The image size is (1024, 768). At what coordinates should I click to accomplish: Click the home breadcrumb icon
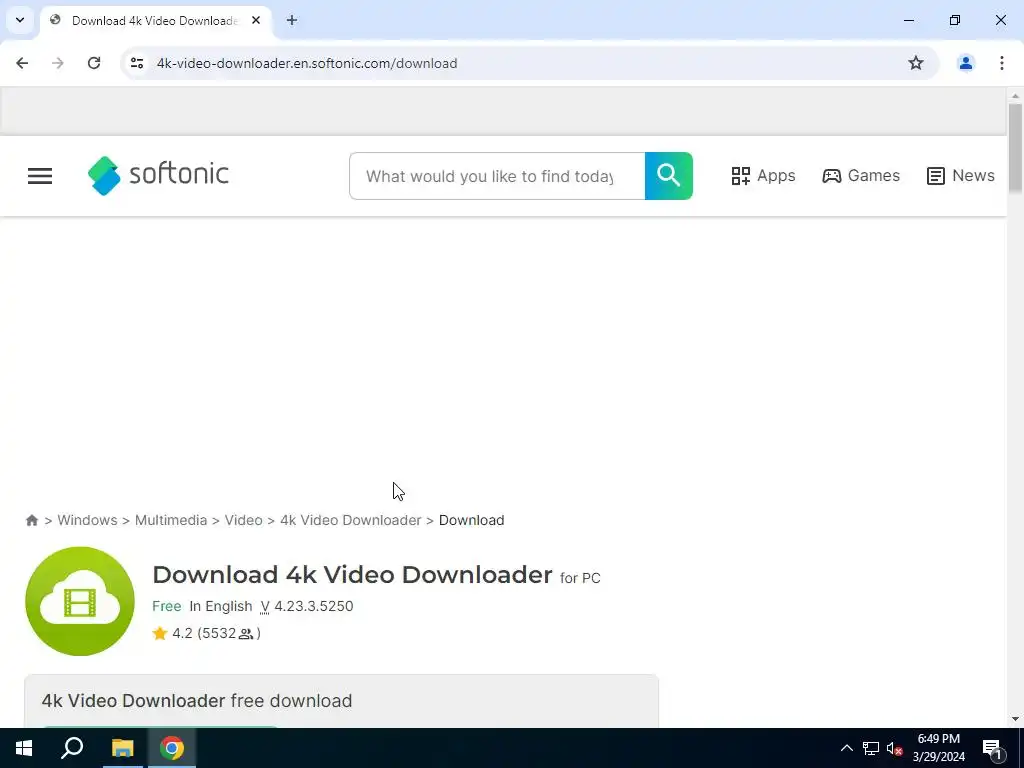pos(31,520)
